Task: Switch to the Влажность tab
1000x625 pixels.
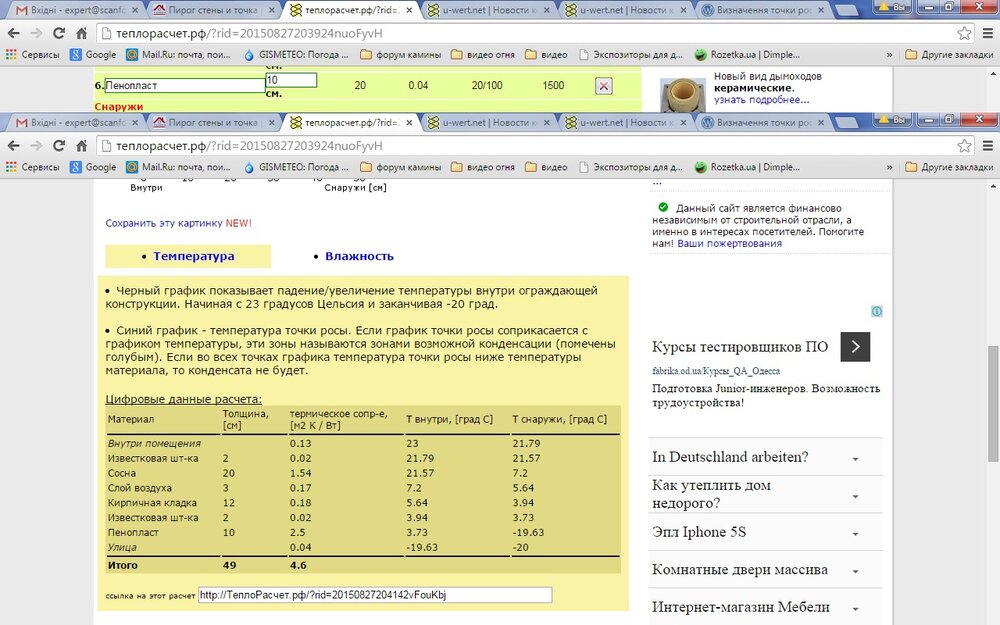Action: tap(359, 256)
